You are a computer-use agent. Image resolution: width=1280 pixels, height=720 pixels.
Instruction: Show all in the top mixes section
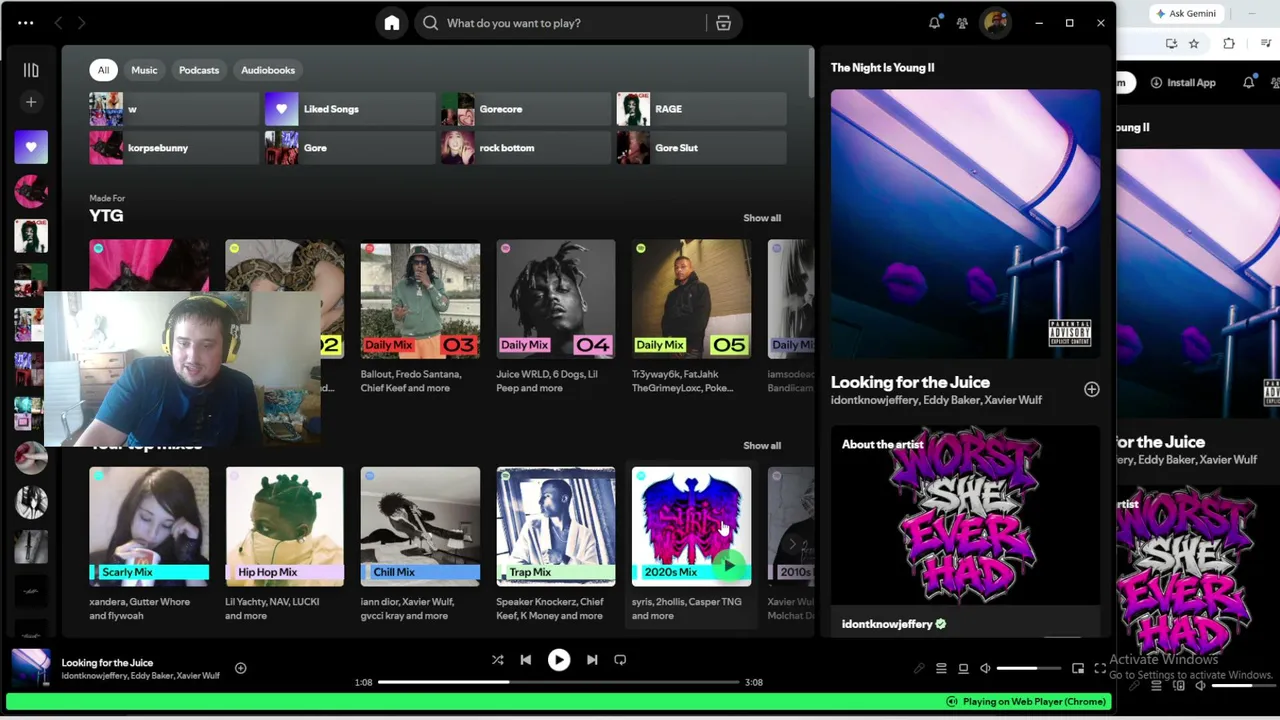click(762, 446)
